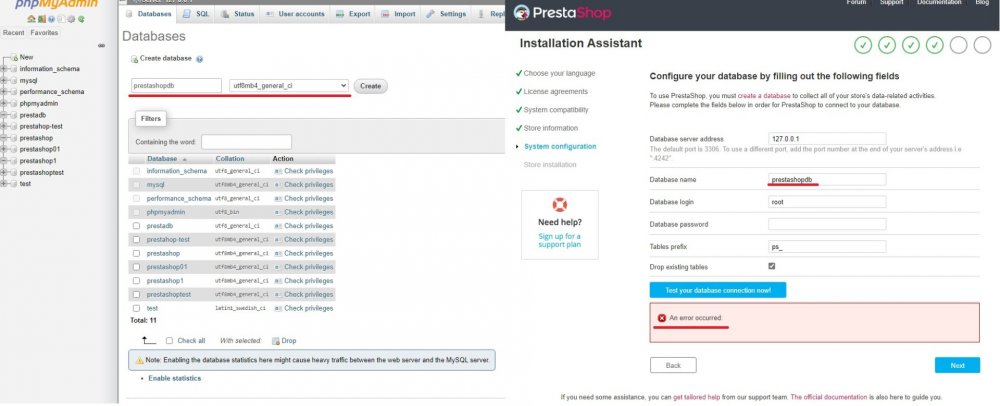
Task: Click Test your database connection now button
Action: pyautogui.click(x=717, y=290)
